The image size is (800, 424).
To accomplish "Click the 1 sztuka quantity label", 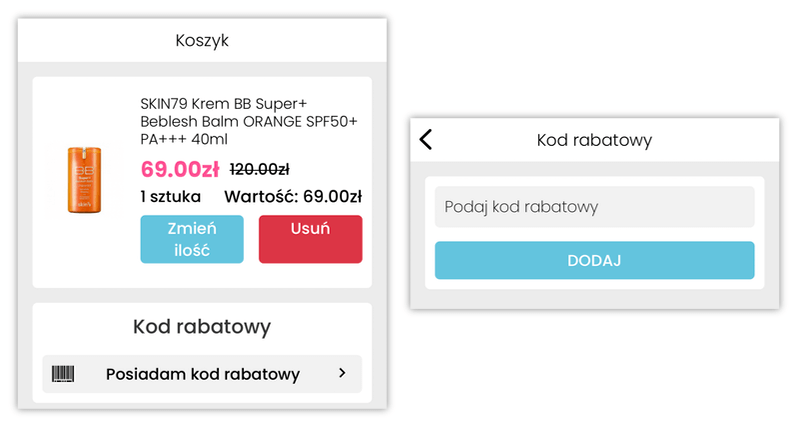I will 170,196.
